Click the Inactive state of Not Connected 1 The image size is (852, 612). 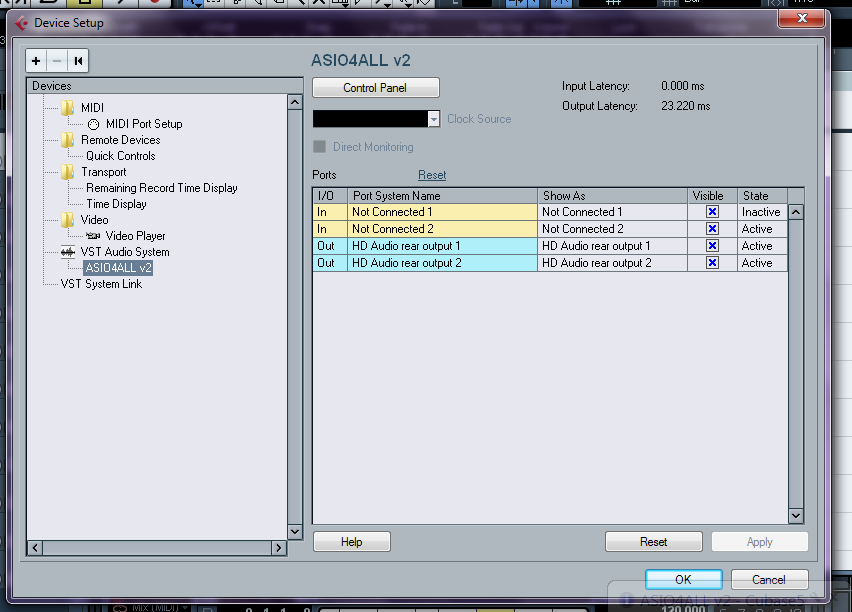click(761, 212)
